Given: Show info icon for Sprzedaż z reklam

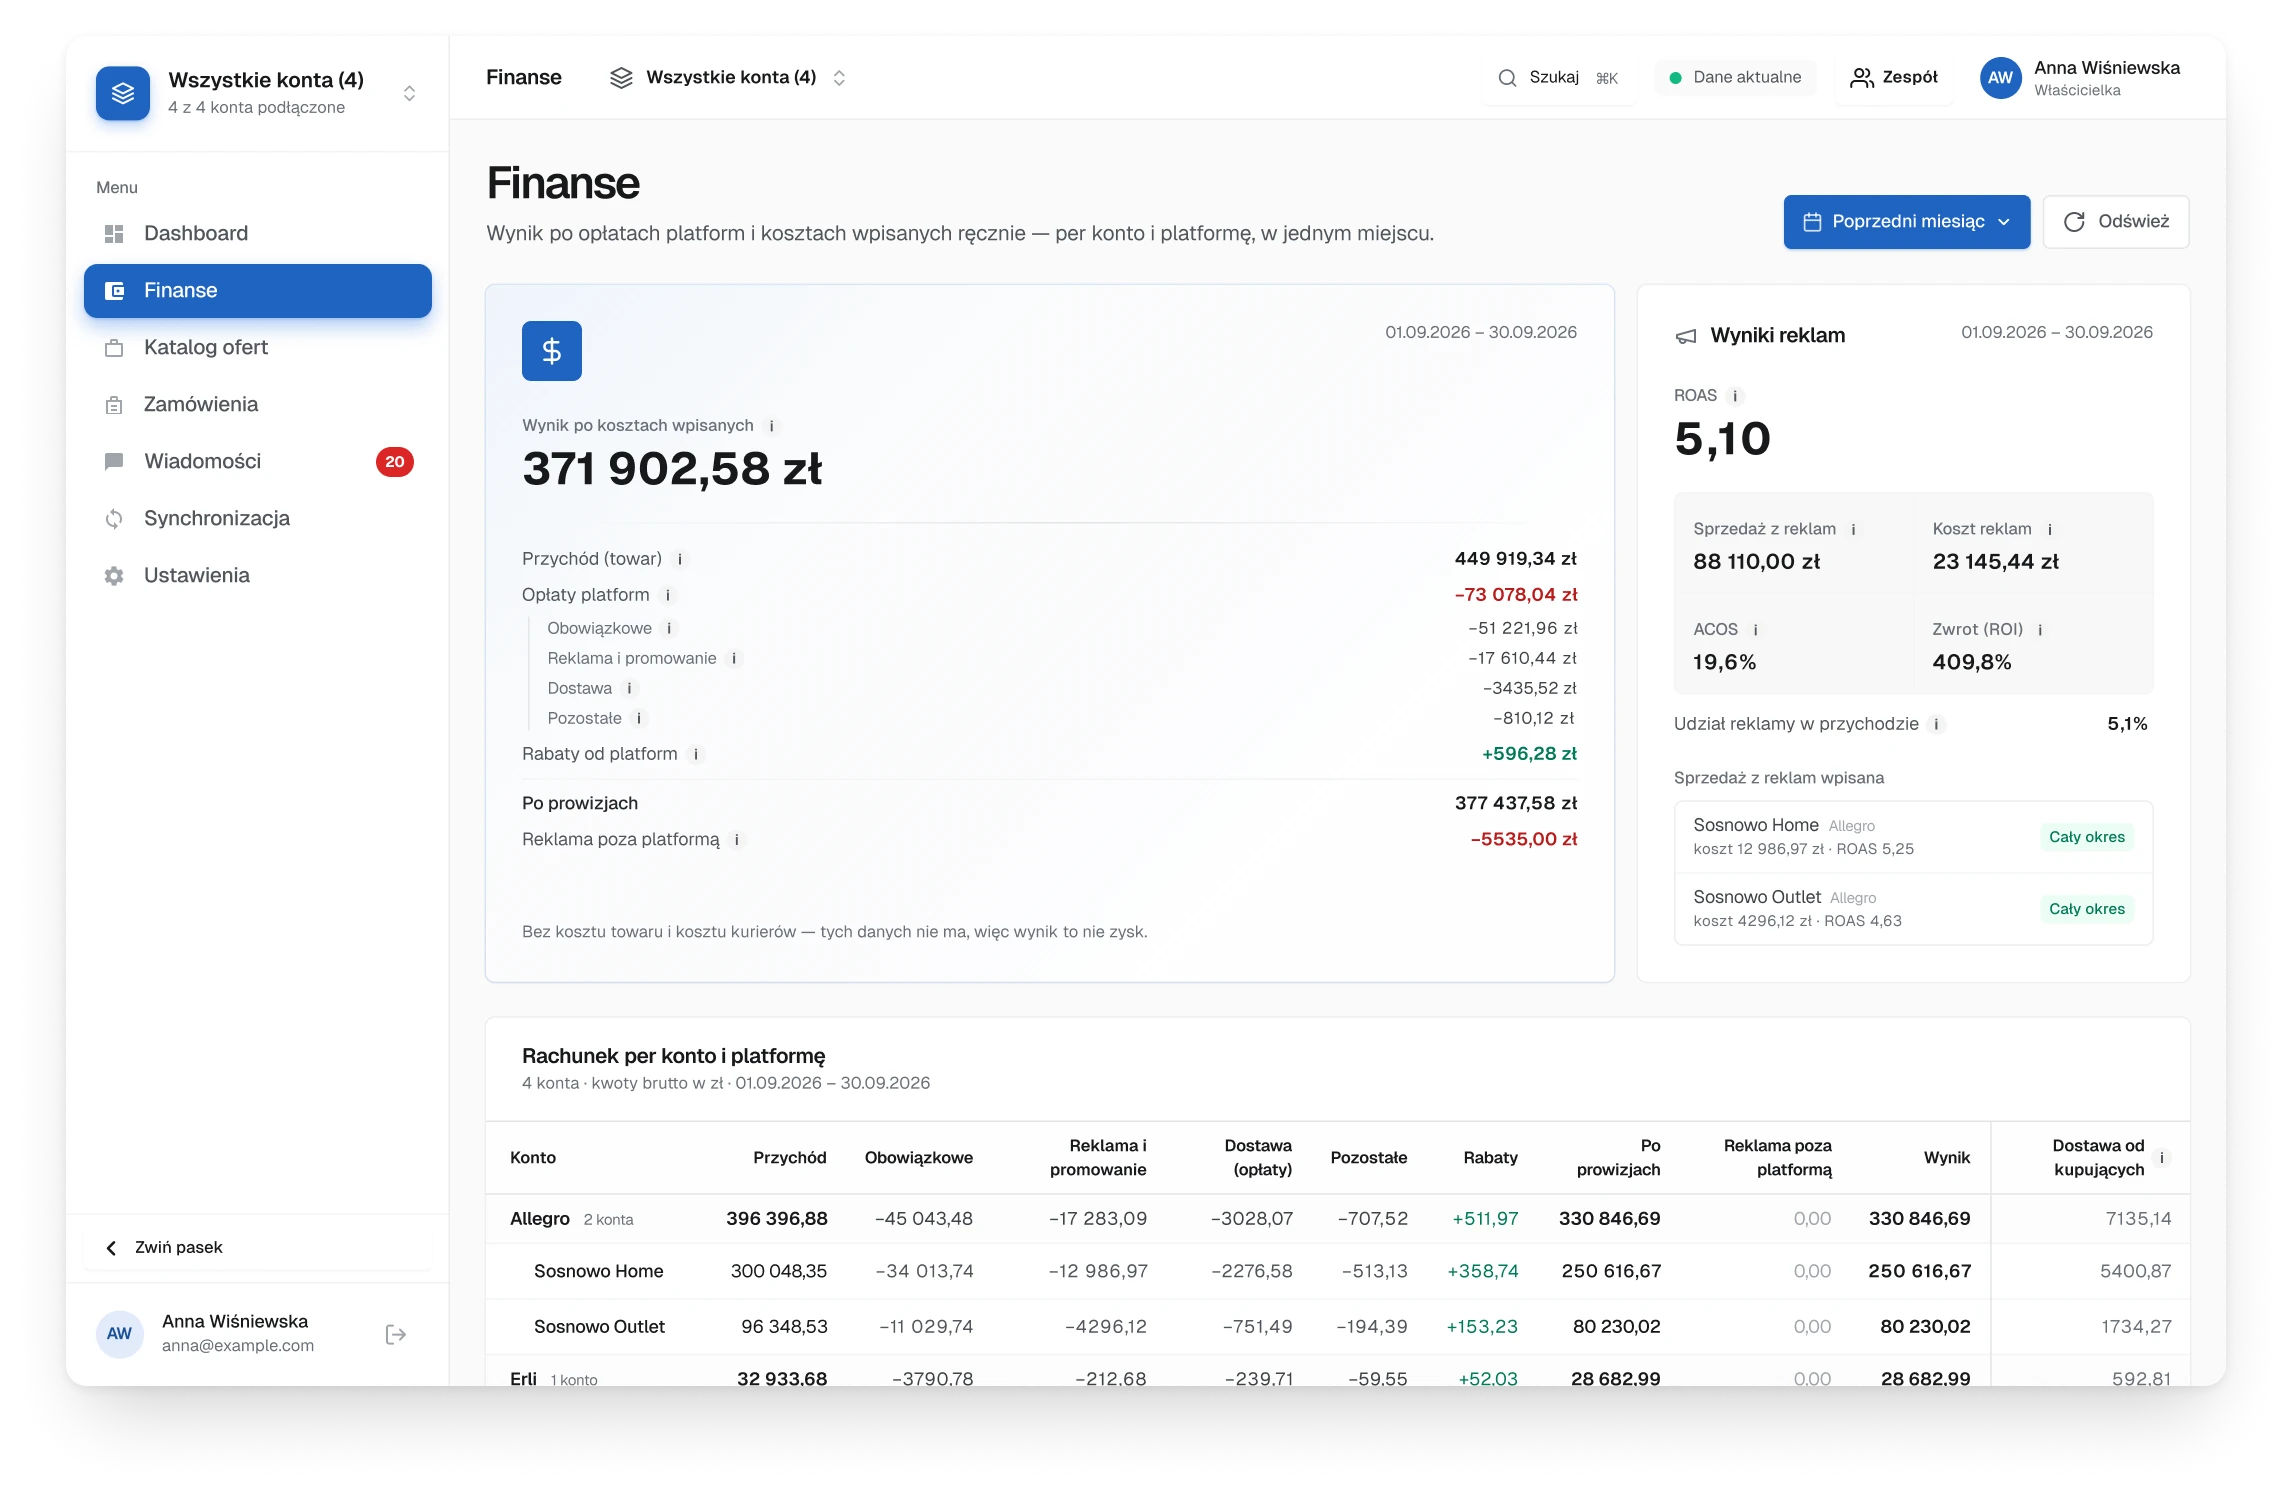Looking at the screenshot, I should pos(1853,530).
